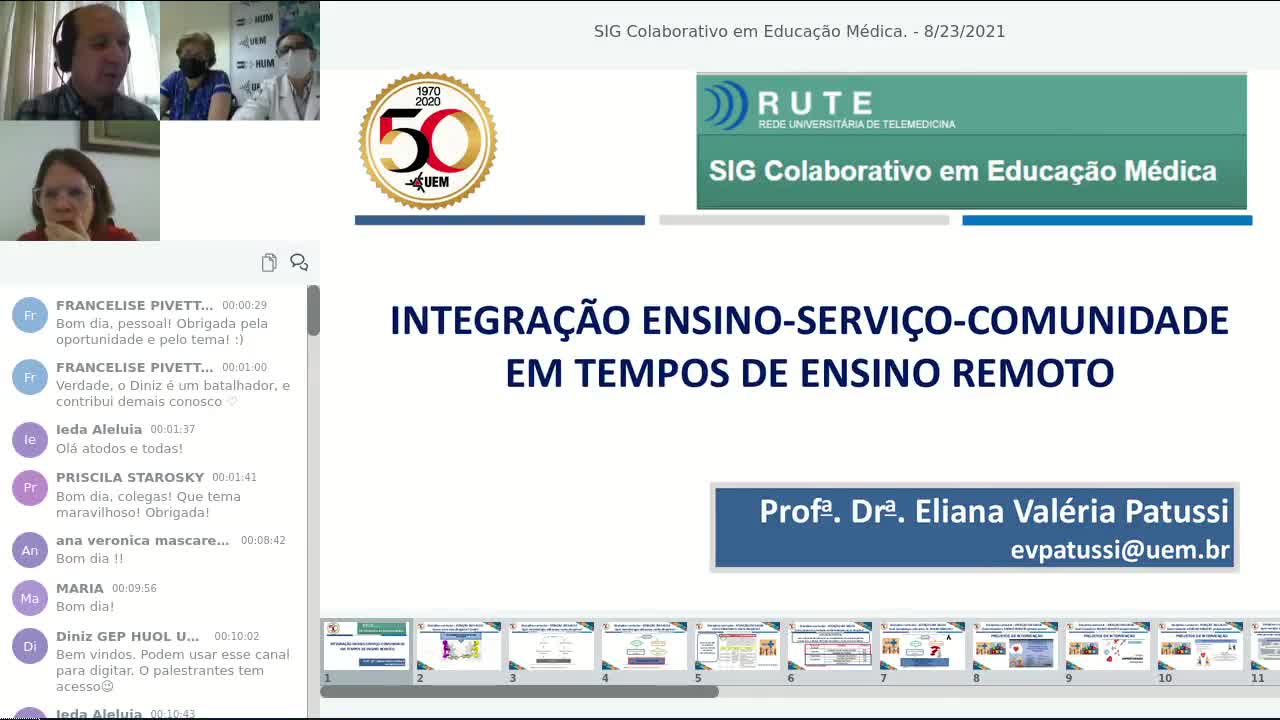Click the name MARIA in chat
Screen dimensions: 1280x720
pyautogui.click(x=80, y=589)
